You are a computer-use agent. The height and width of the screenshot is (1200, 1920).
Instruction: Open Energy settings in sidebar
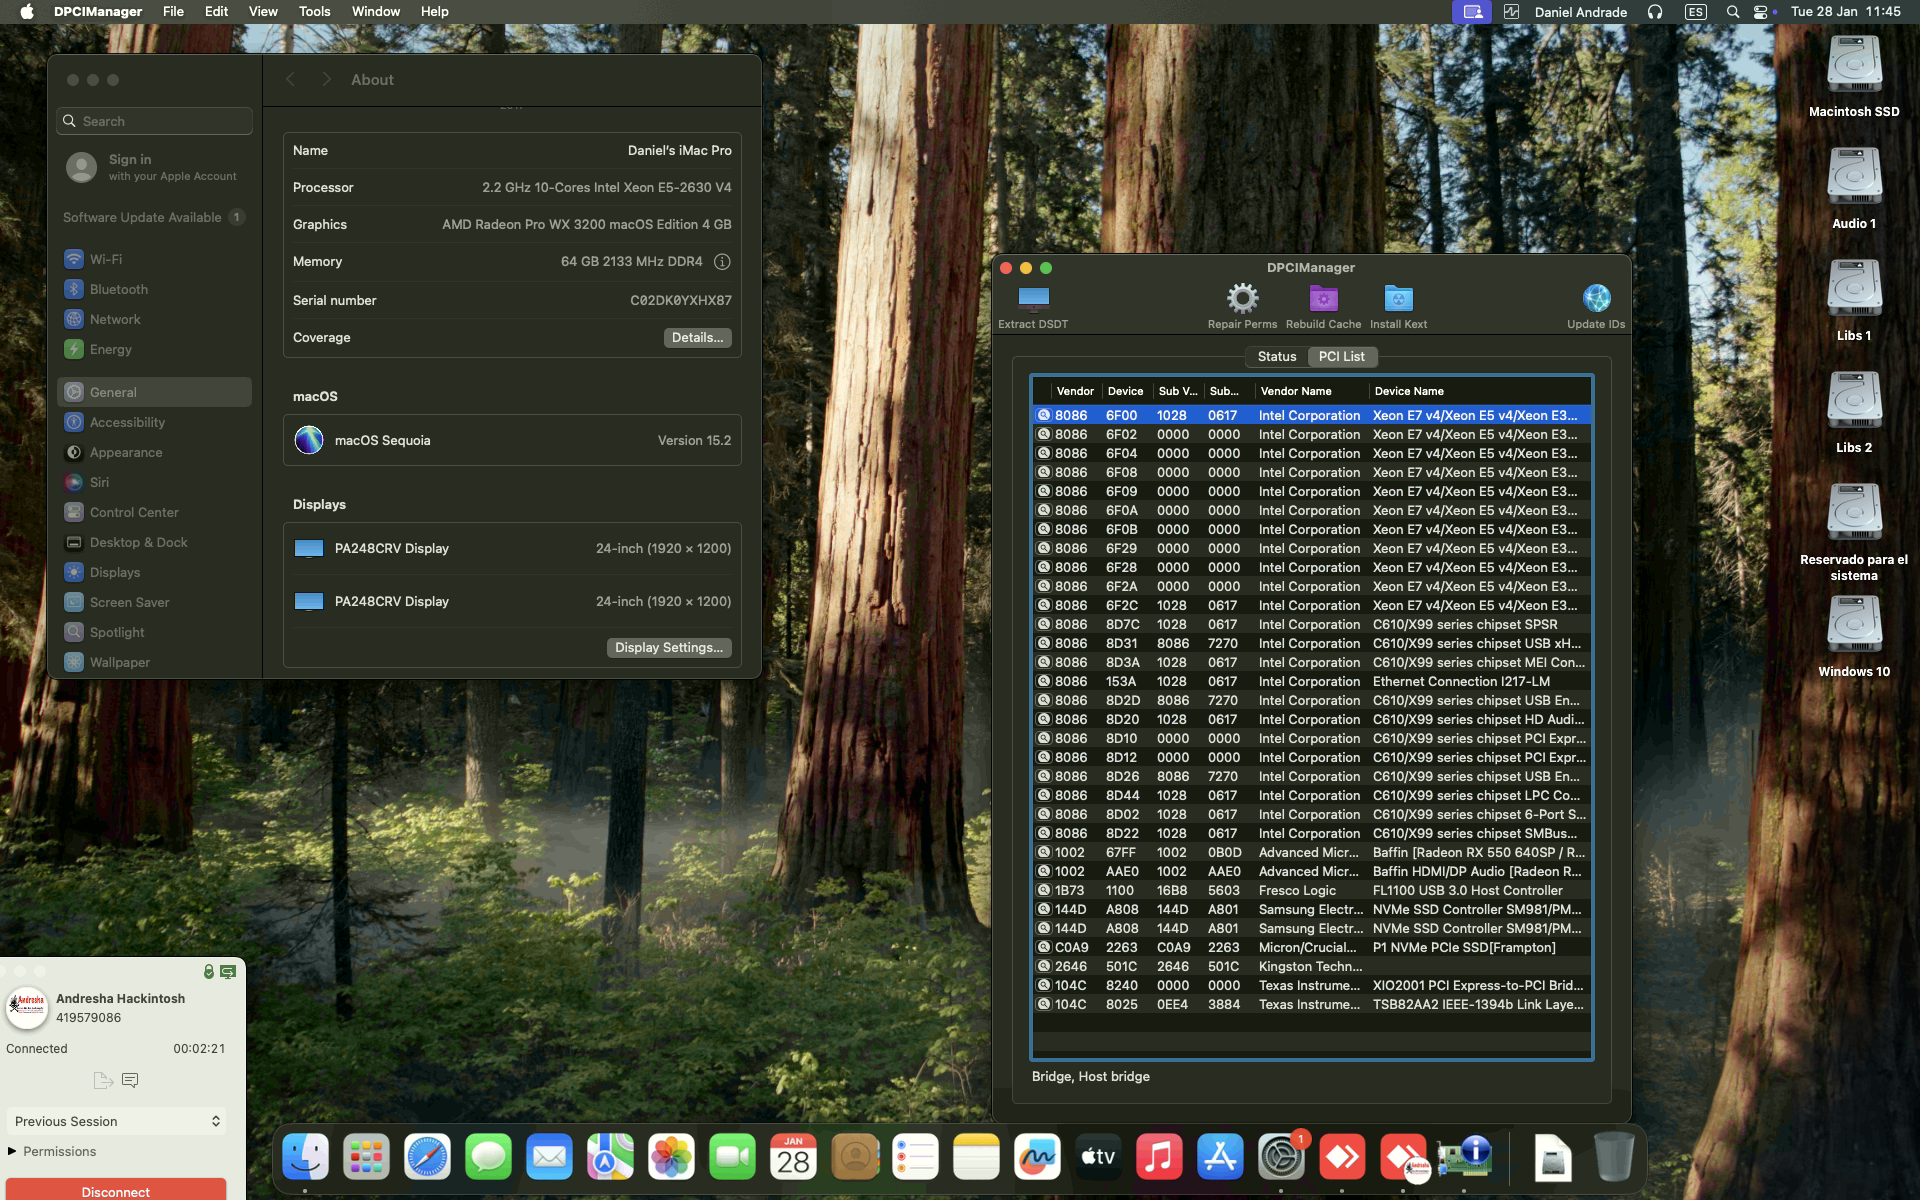click(x=154, y=349)
